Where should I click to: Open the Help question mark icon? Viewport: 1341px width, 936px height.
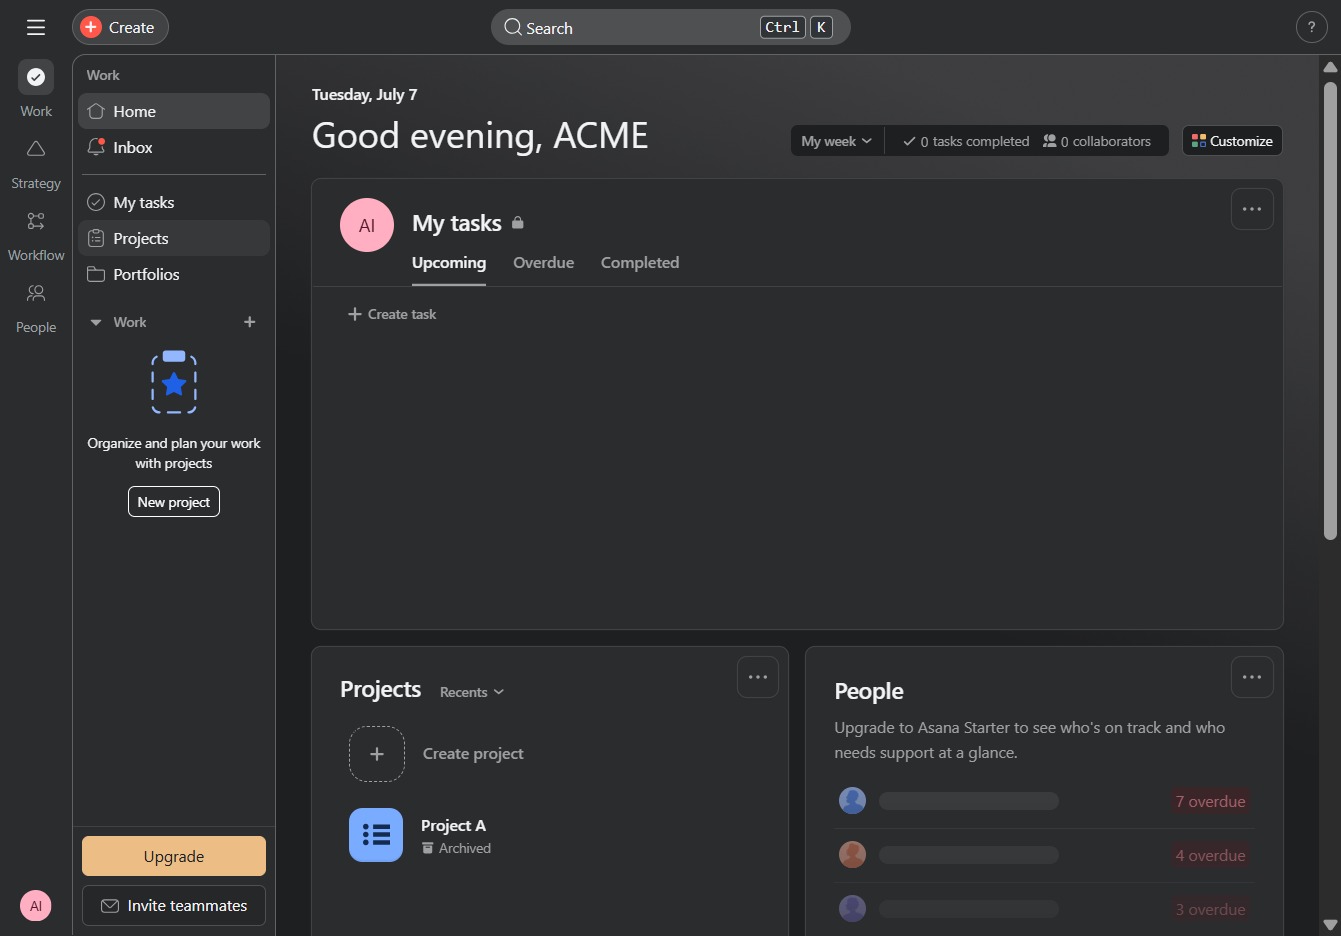pyautogui.click(x=1311, y=27)
